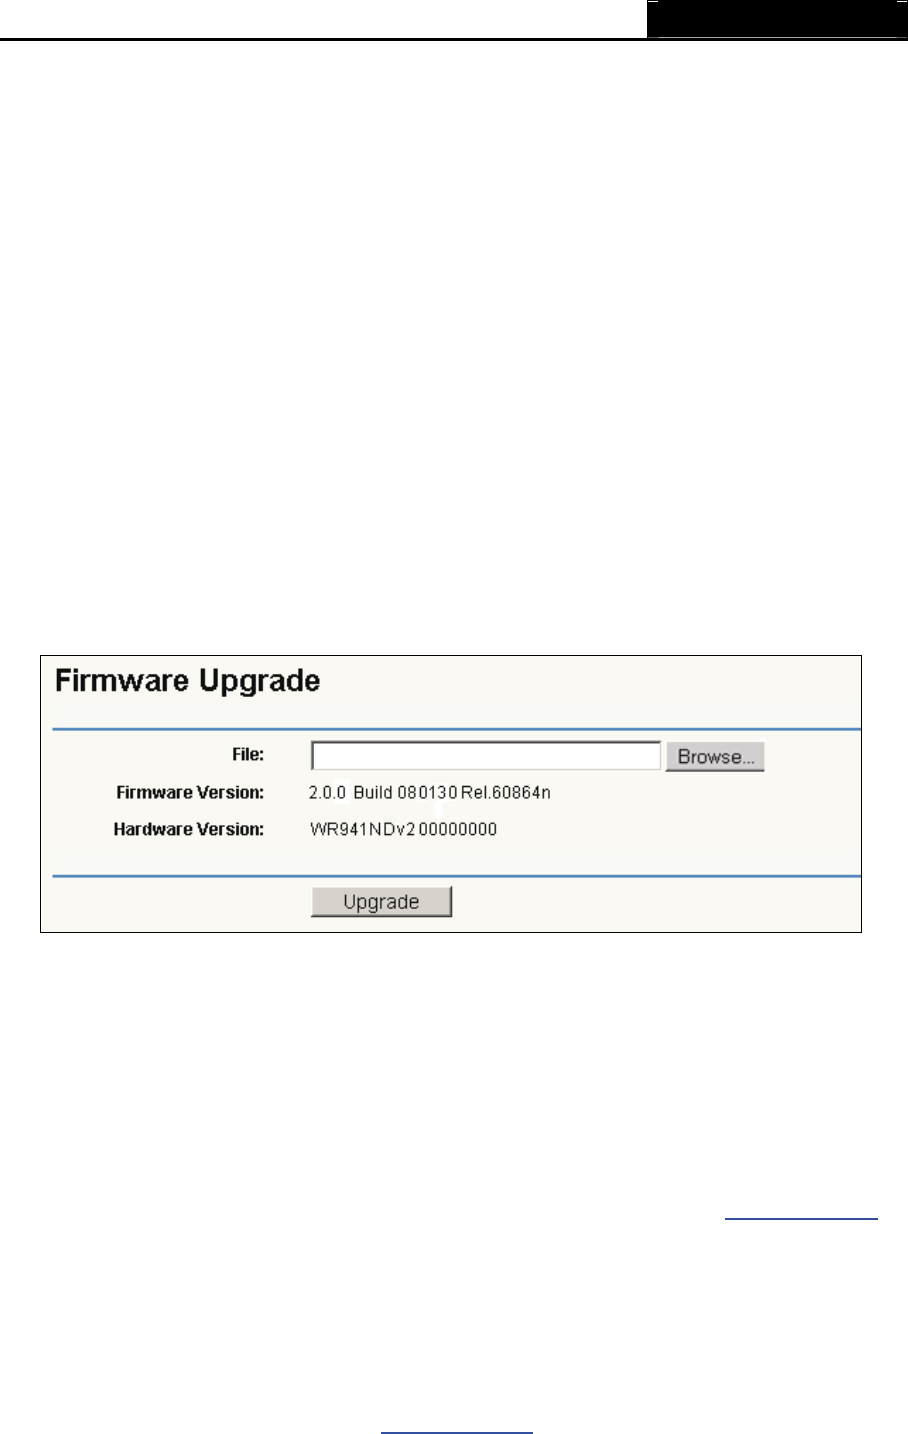This screenshot has width=908, height=1434.
Task: Select the WR941NDv2 00000000 hardware text
Action: point(403,829)
